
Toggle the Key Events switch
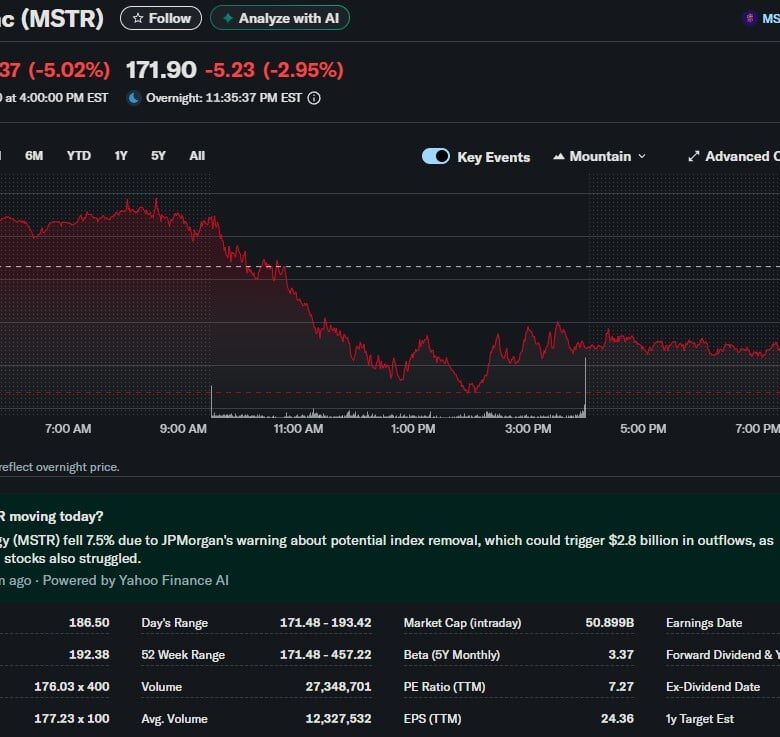(x=436, y=156)
